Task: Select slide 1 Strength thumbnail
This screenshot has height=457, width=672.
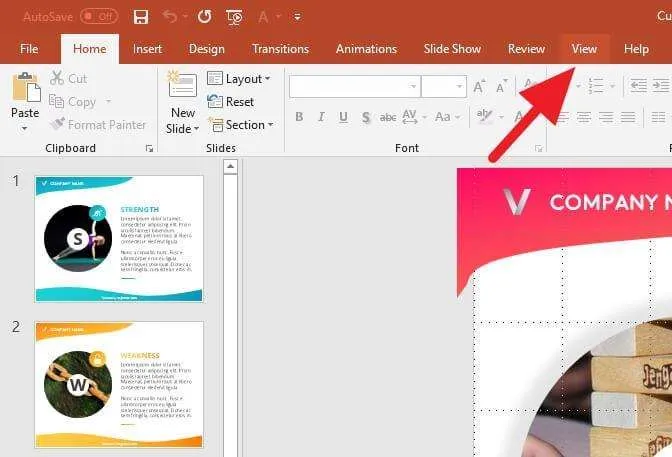Action: point(119,239)
